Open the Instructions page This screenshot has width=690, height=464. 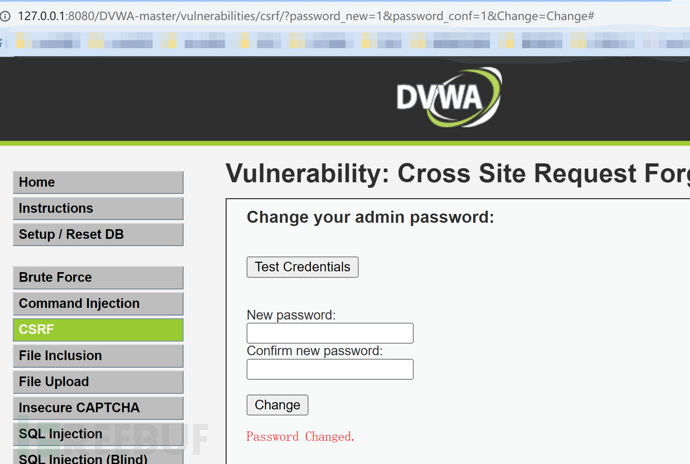(98, 208)
